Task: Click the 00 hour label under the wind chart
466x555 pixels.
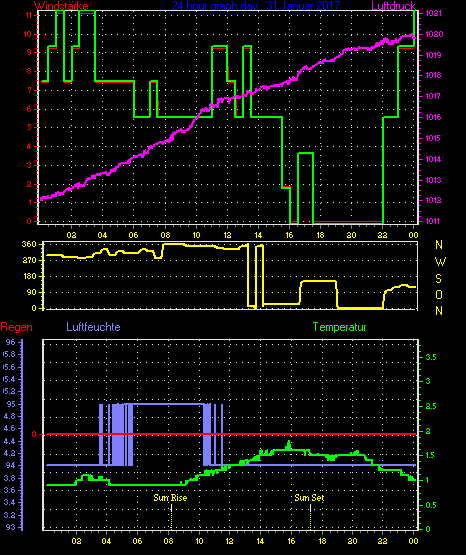Action: point(413,235)
